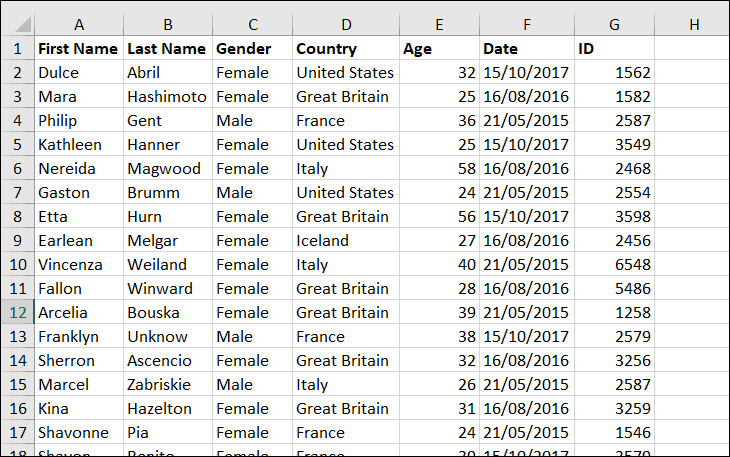Select column A header

pyautogui.click(x=78, y=24)
